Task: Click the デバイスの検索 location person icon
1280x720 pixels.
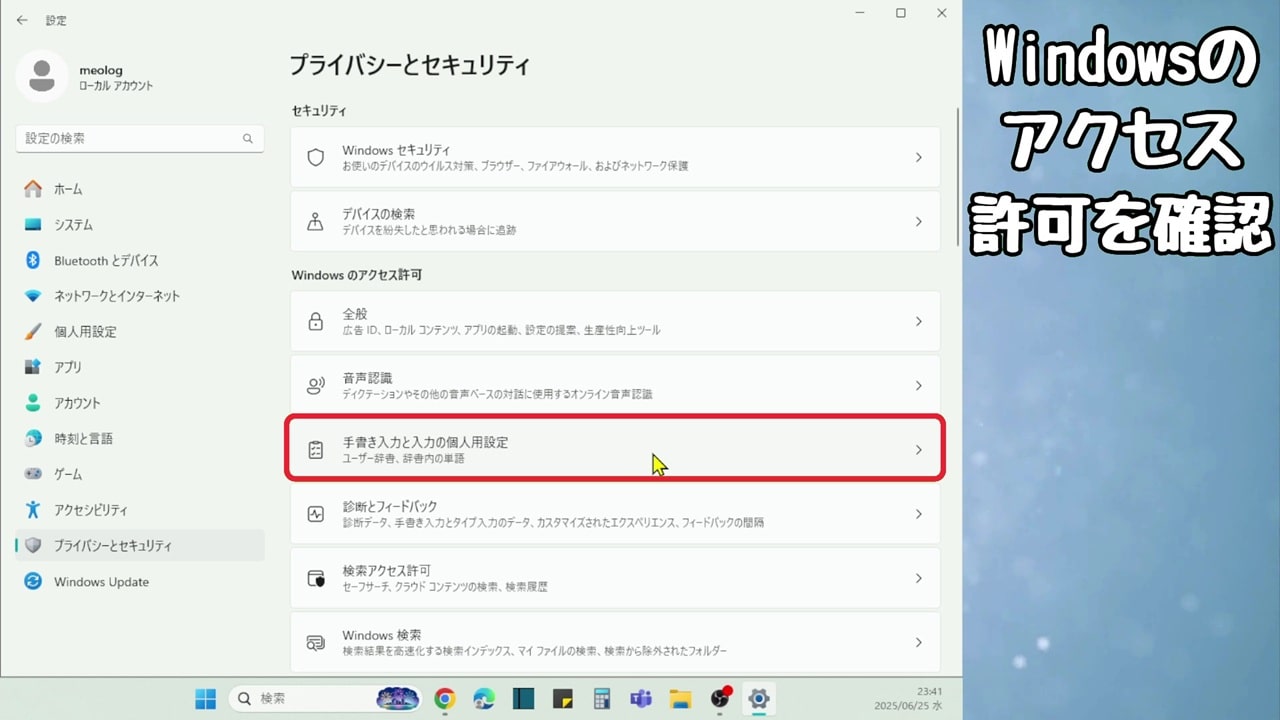Action: click(x=316, y=222)
